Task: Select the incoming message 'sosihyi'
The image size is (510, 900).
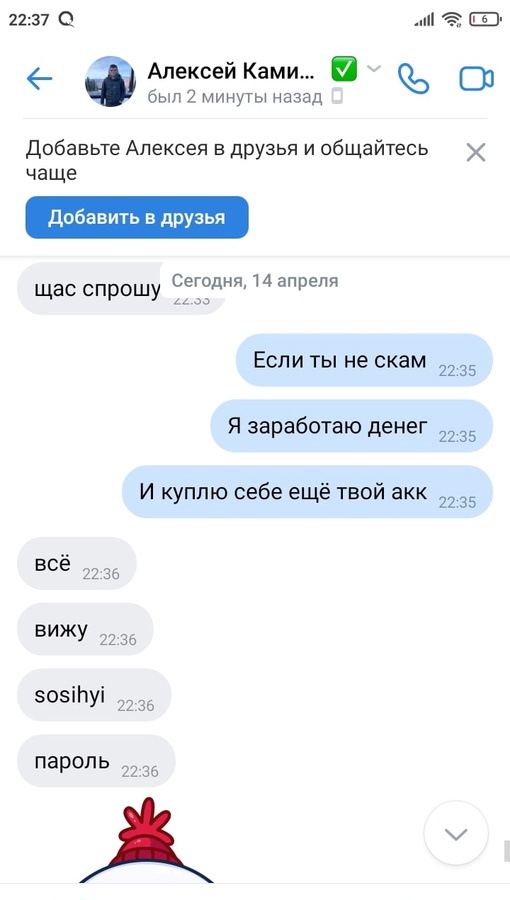Action: 94,695
